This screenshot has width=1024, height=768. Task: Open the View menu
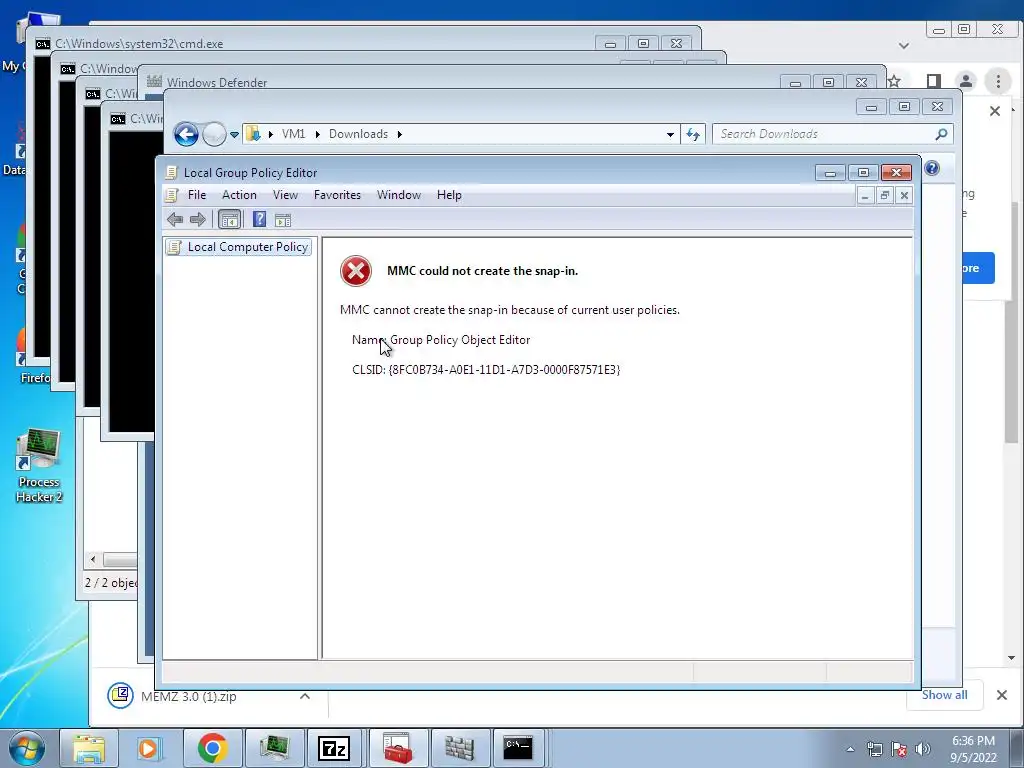[x=285, y=195]
